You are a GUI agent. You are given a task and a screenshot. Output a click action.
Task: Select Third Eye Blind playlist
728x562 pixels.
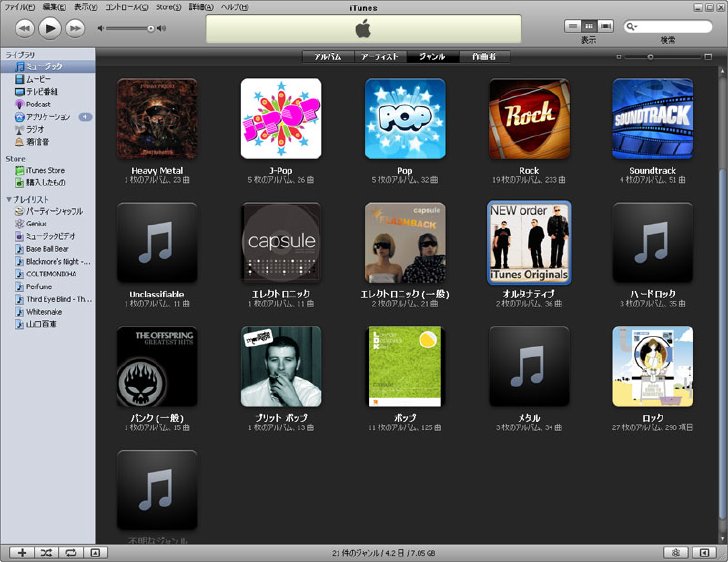pos(48,299)
